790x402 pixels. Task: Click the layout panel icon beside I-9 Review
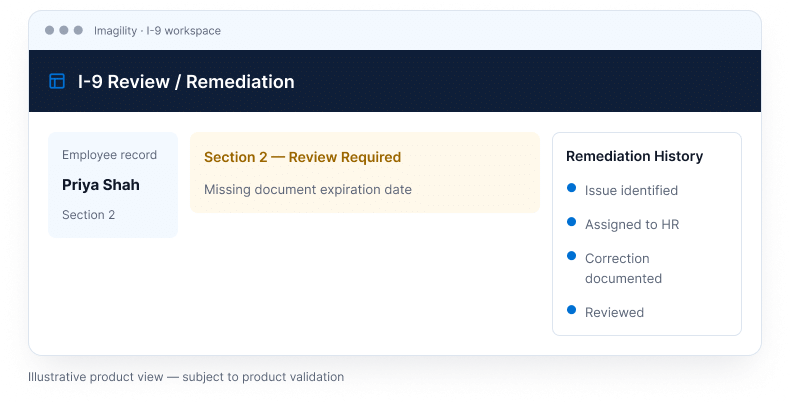point(57,81)
